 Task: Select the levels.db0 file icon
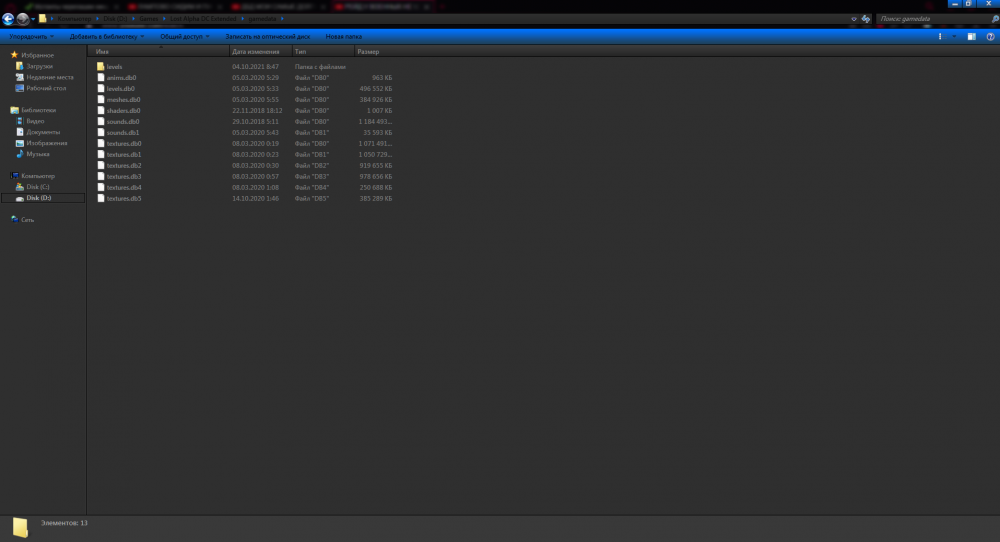coord(101,89)
